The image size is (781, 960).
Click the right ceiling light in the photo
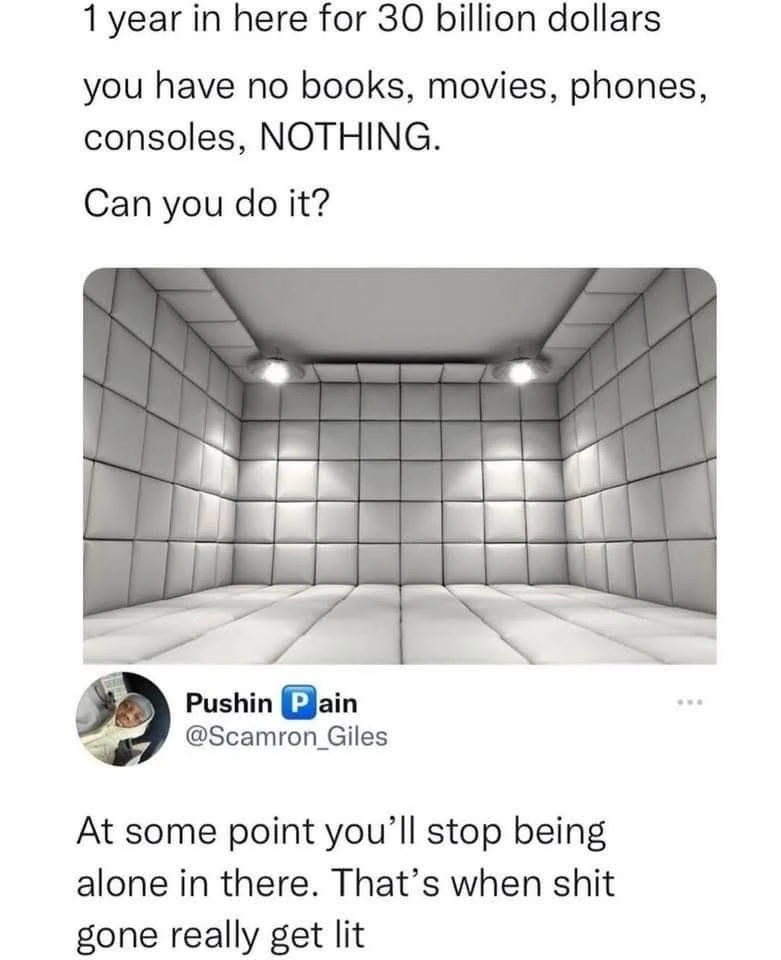(522, 369)
